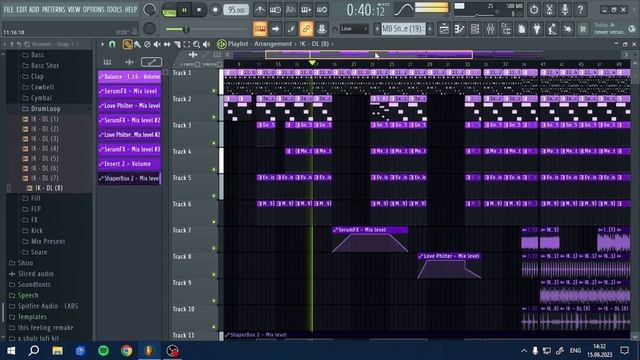
Task: Pause playback with the pause button
Action: (x=184, y=10)
